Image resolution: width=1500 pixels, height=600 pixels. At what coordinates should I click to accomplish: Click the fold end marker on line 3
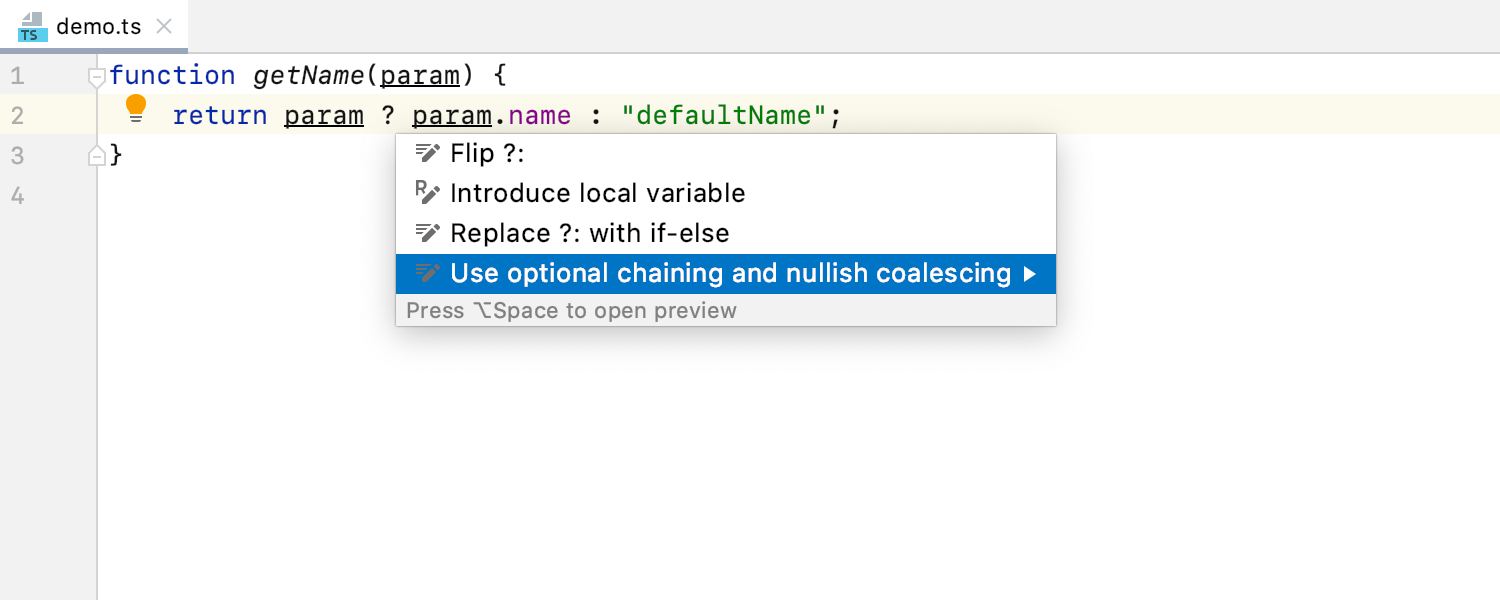97,155
